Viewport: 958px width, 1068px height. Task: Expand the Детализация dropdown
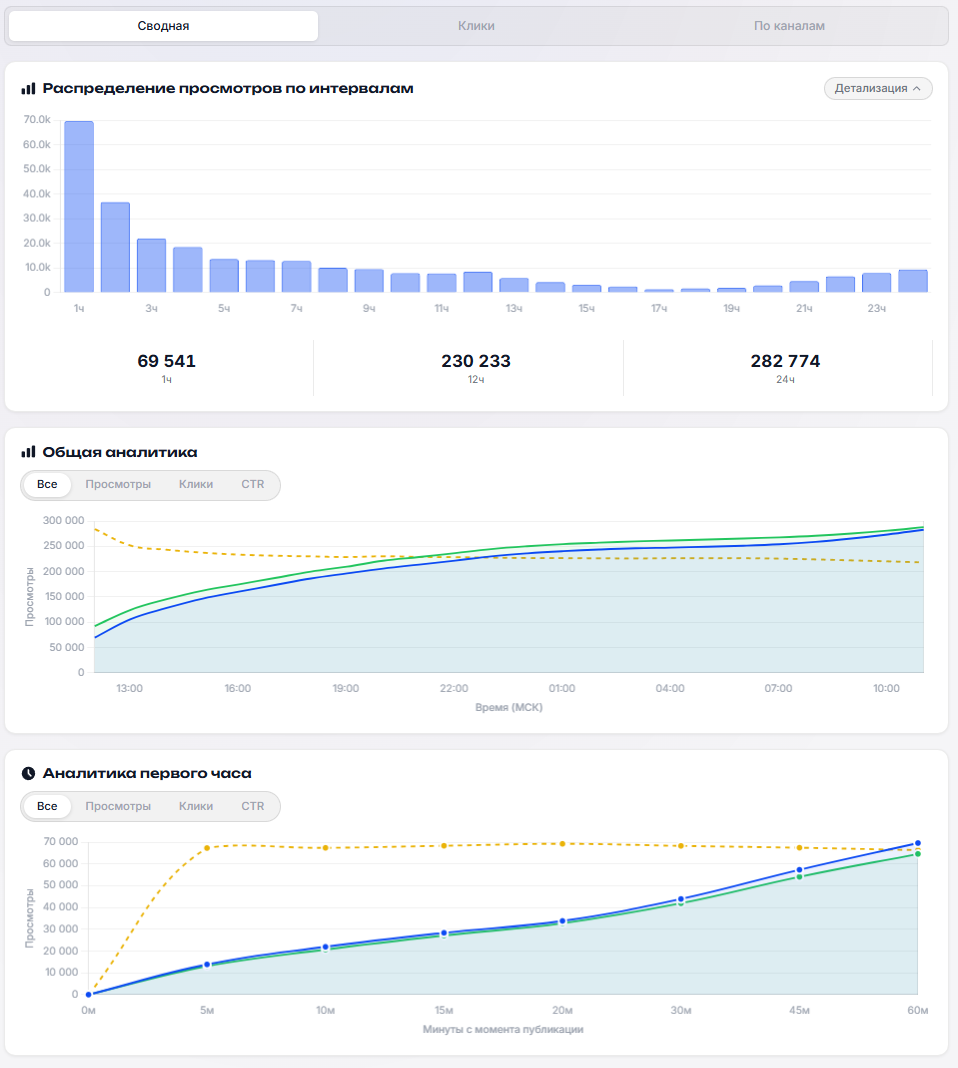[x=878, y=89]
